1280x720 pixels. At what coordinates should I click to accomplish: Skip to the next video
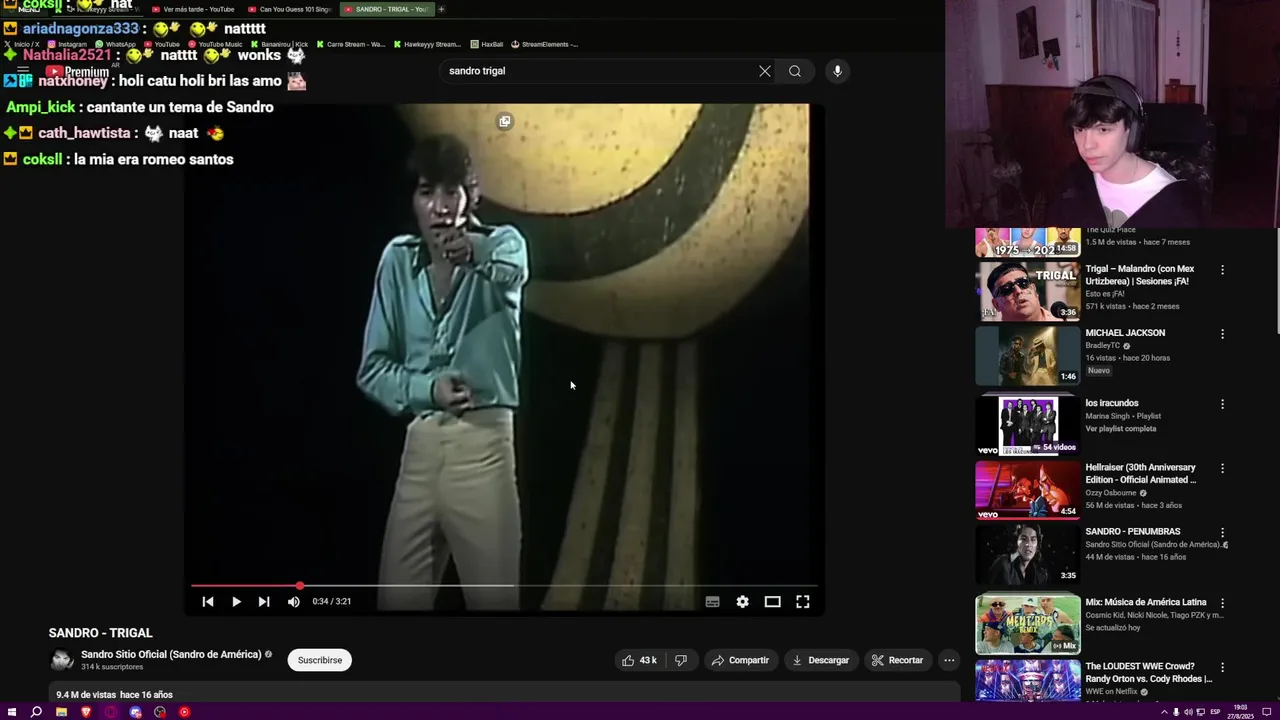coord(264,602)
